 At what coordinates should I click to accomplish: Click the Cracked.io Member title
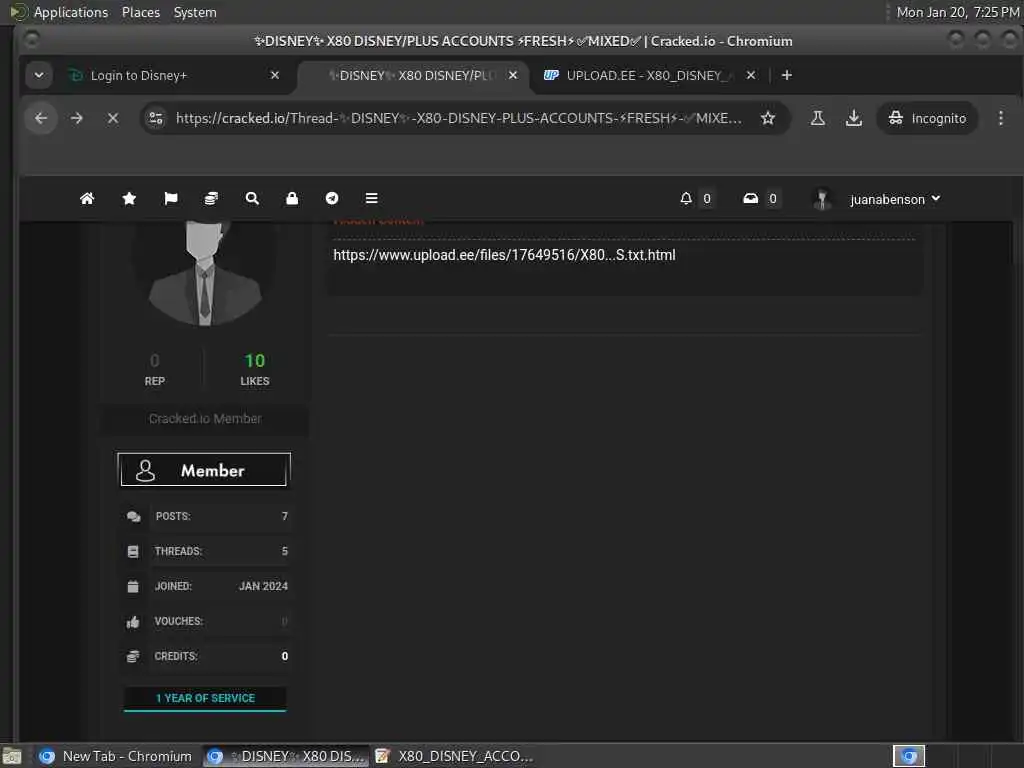pos(205,419)
